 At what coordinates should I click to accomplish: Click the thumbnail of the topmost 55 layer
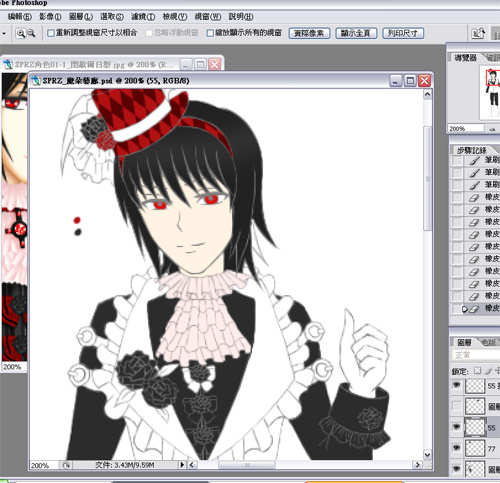point(475,386)
